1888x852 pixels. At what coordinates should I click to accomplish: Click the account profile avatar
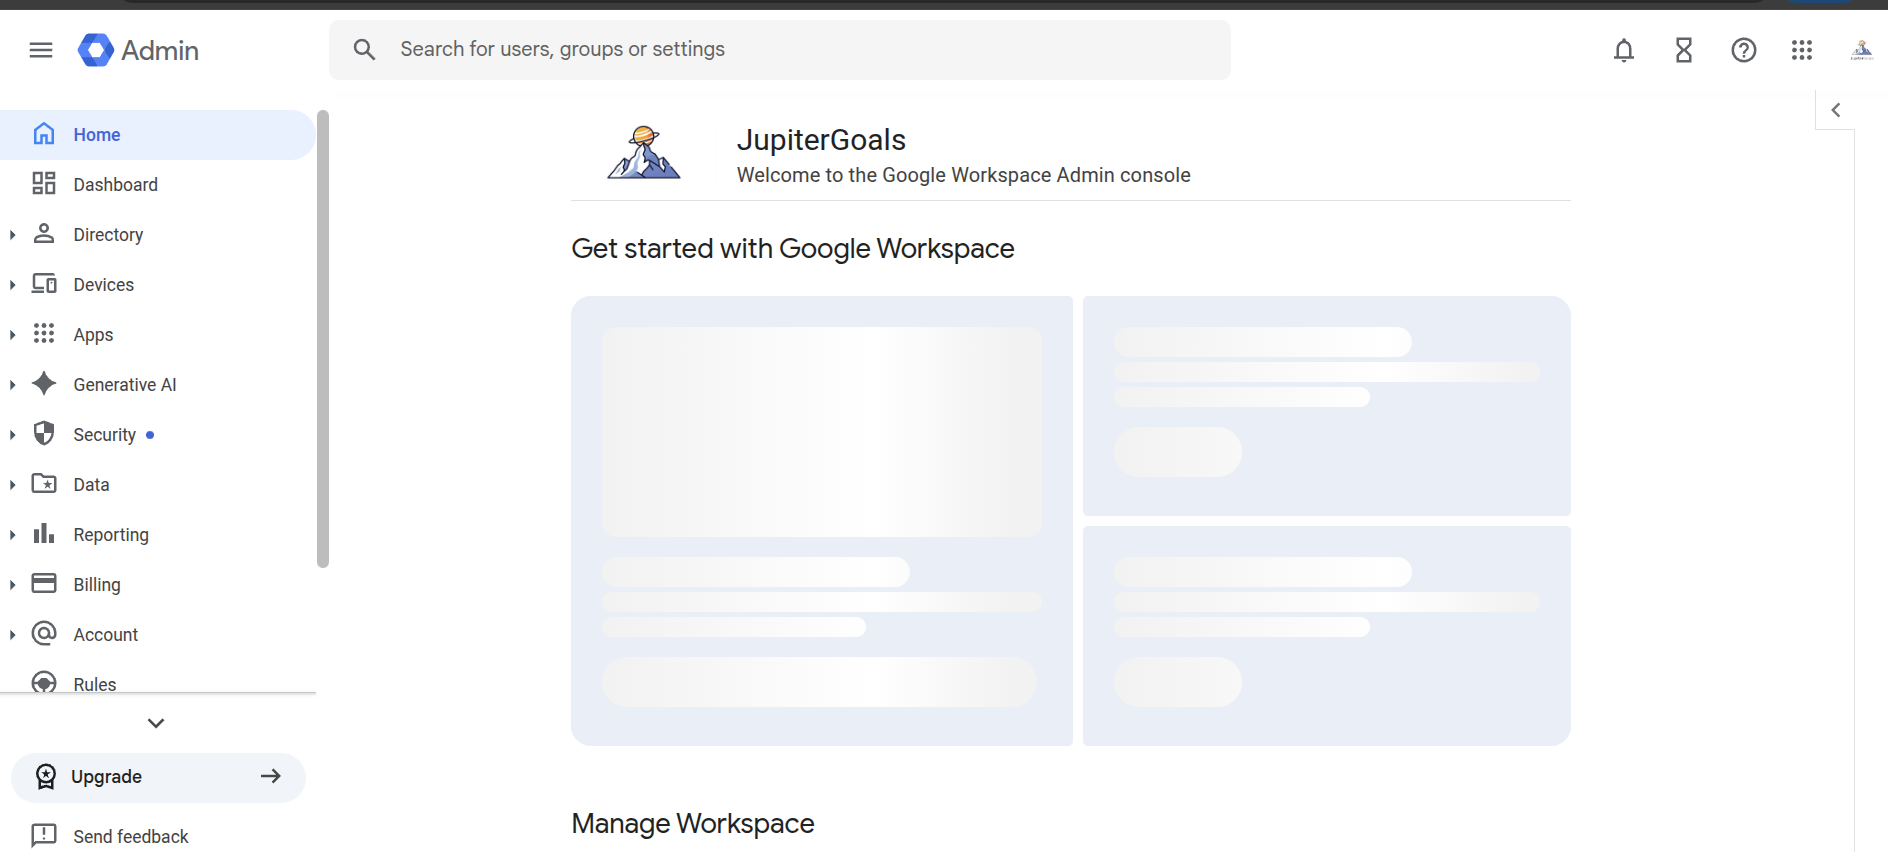click(x=1861, y=50)
